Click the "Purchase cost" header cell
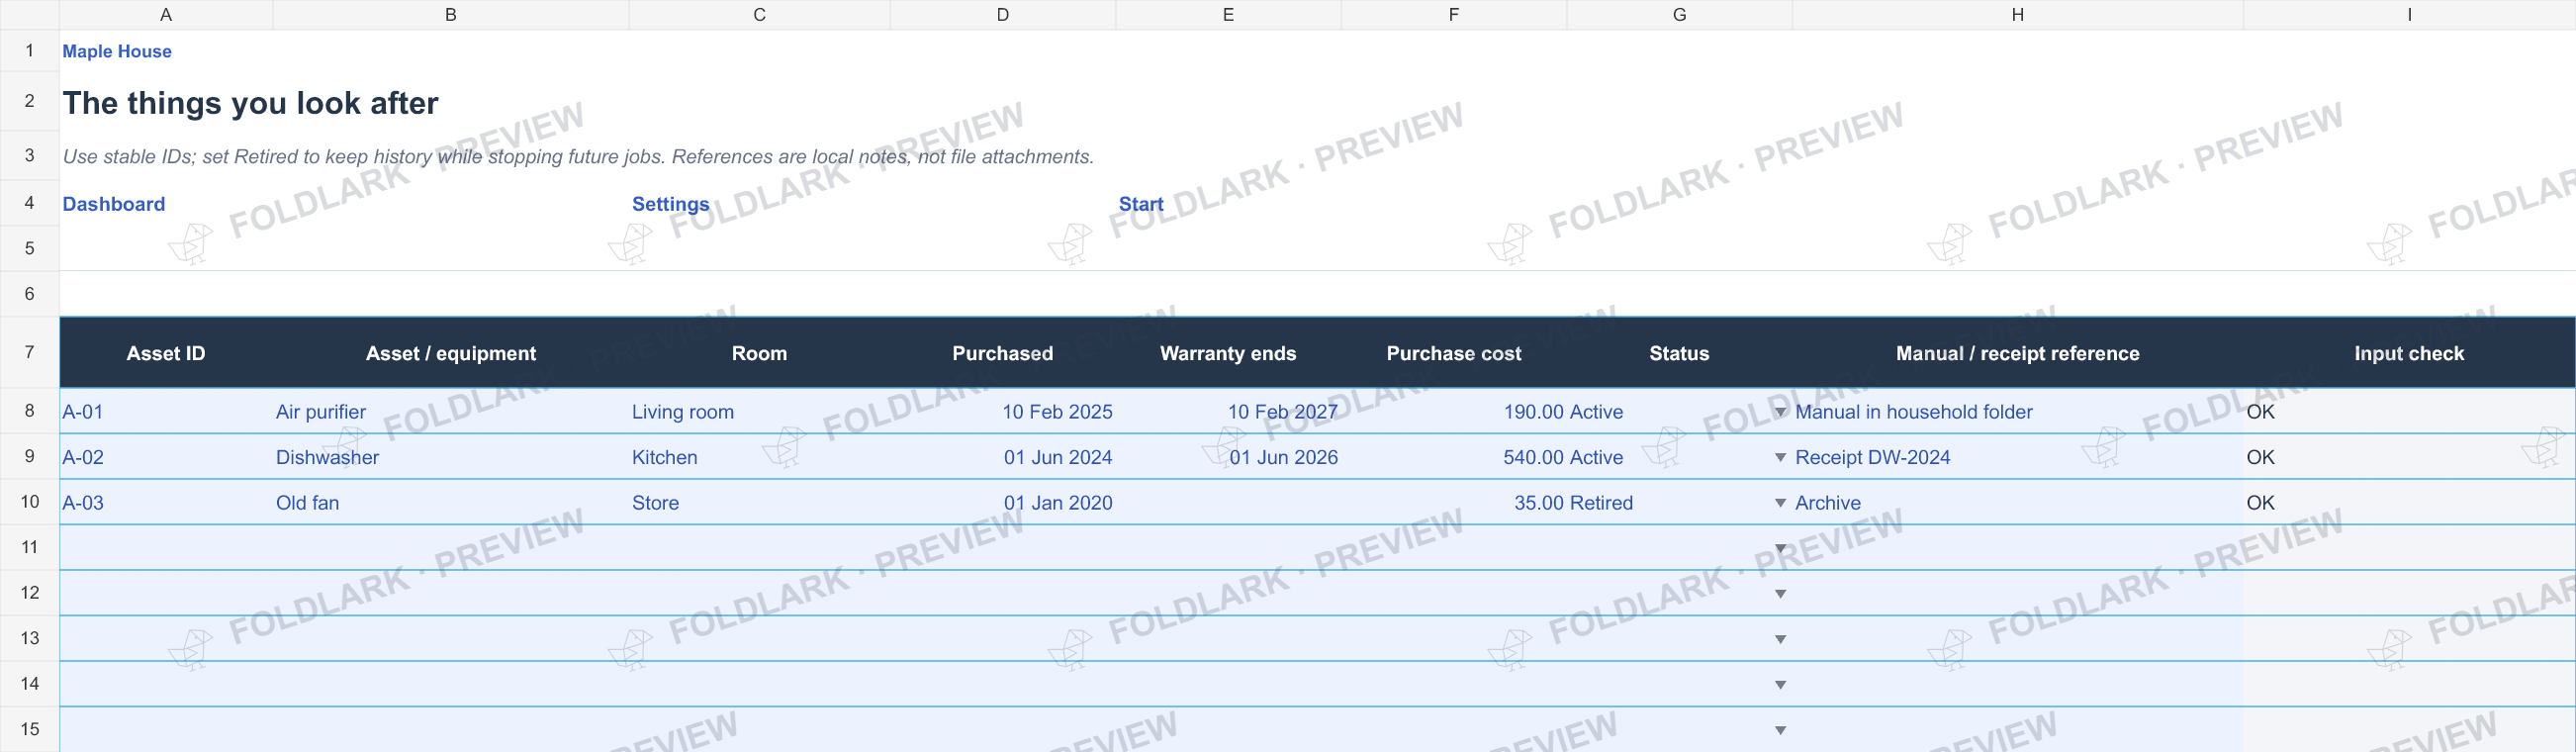Image resolution: width=2576 pixels, height=752 pixels. 1454,353
